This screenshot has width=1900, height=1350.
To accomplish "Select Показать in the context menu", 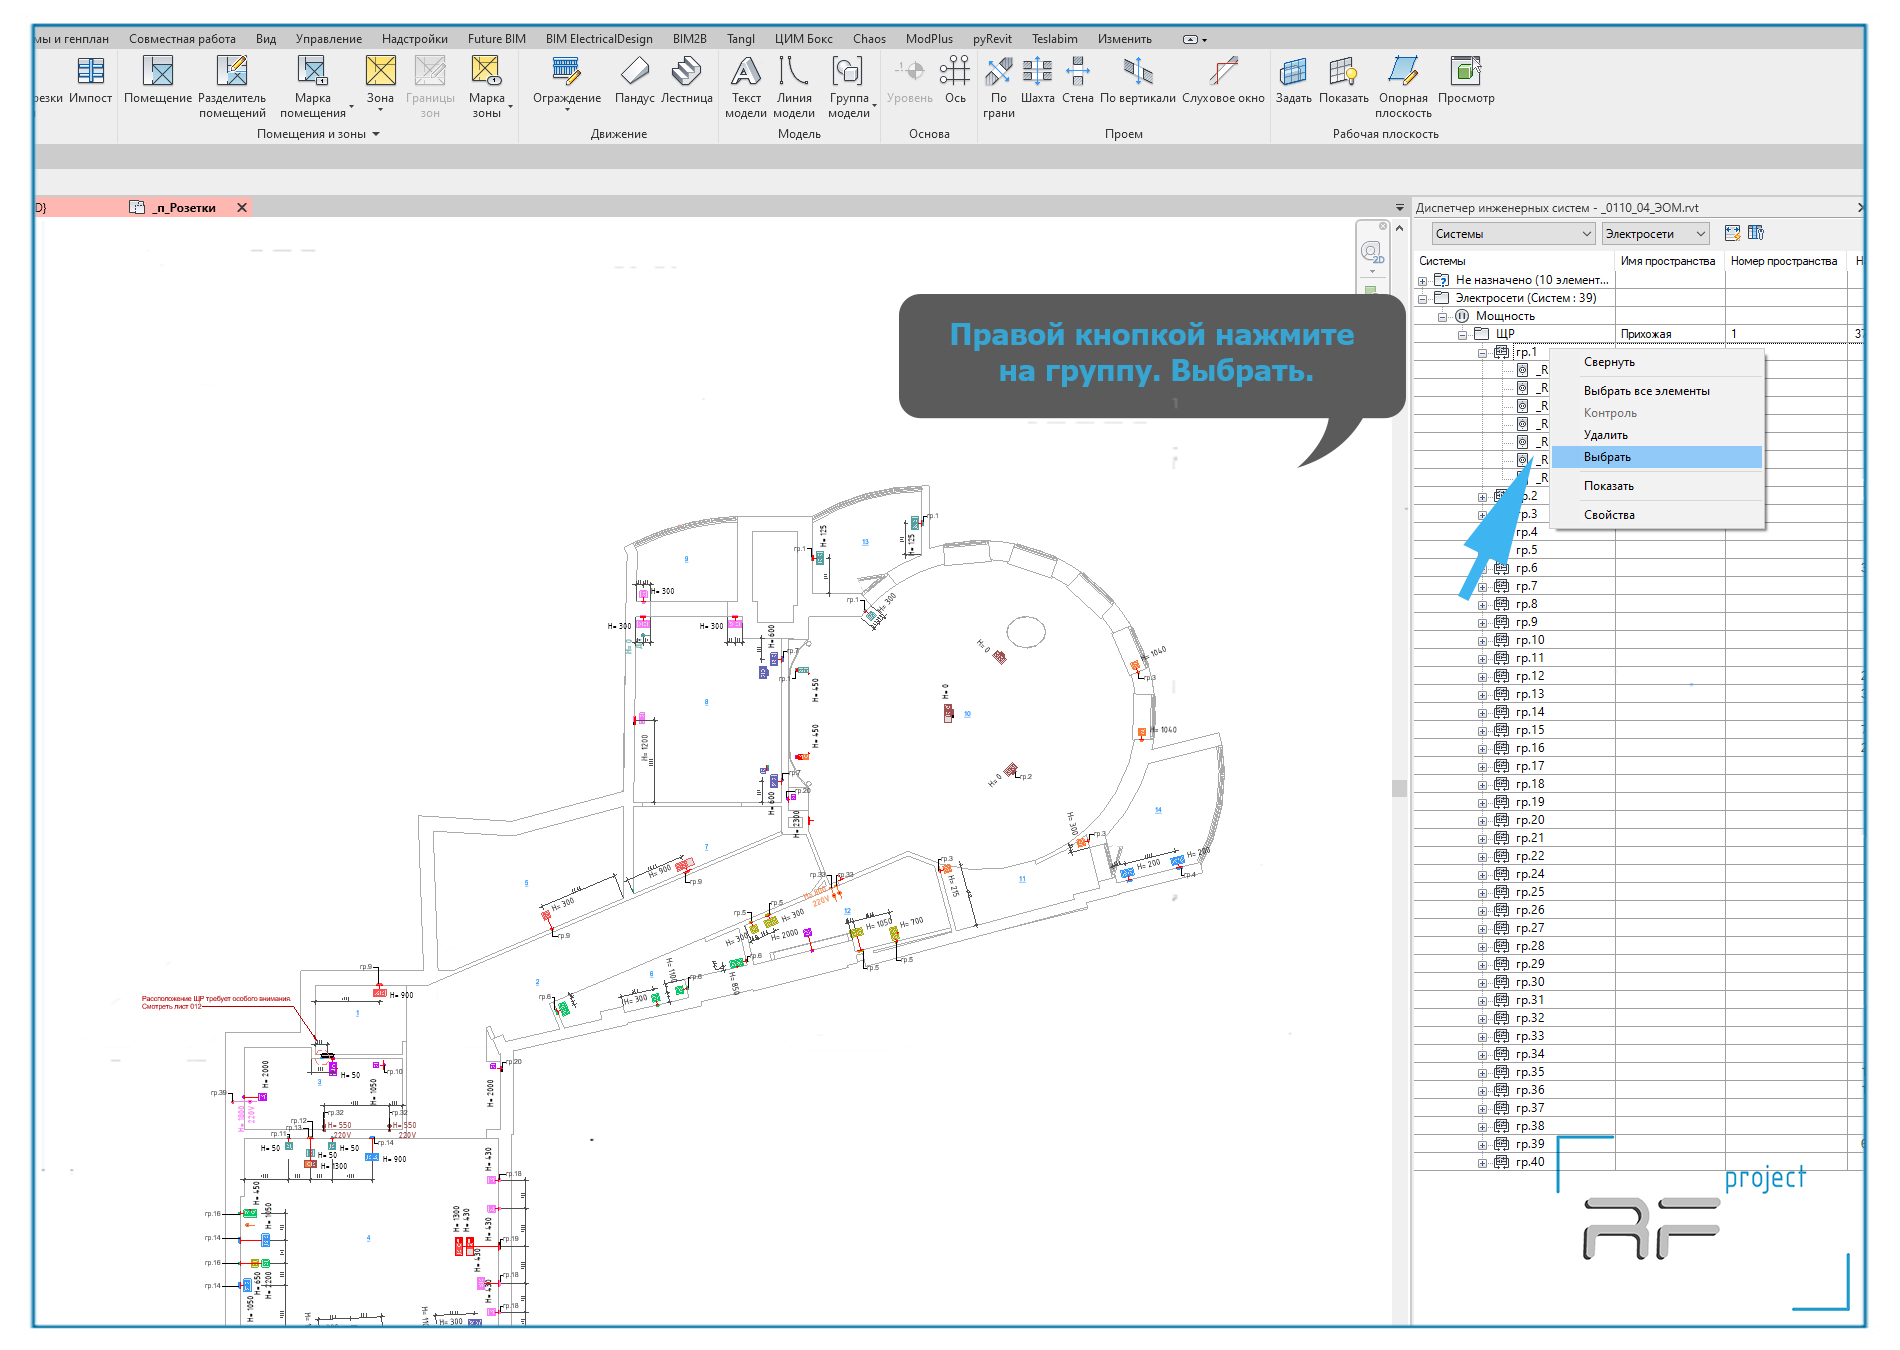I will [1657, 486].
